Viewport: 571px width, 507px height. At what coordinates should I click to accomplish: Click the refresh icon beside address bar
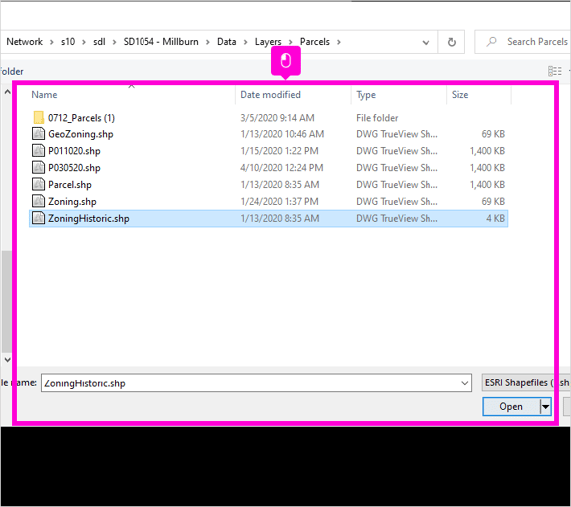point(452,42)
